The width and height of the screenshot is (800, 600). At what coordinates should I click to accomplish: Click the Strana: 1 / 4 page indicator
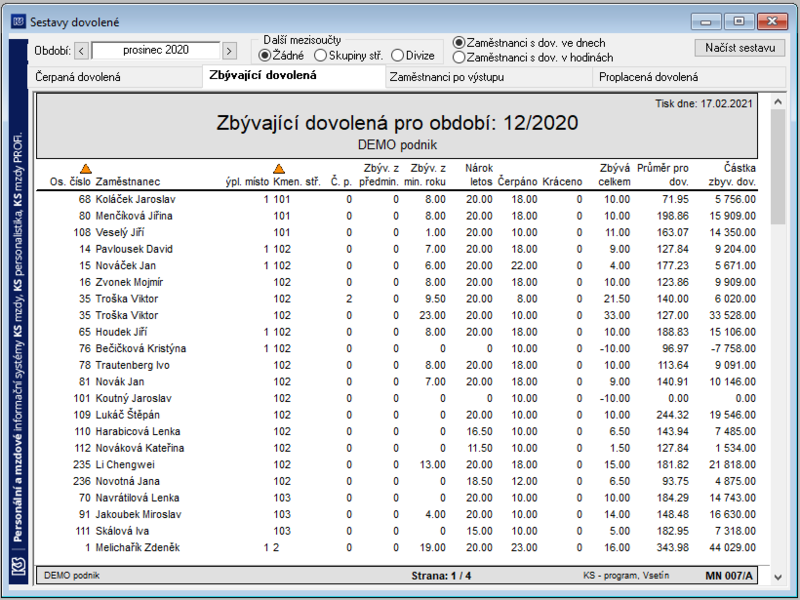(x=441, y=576)
